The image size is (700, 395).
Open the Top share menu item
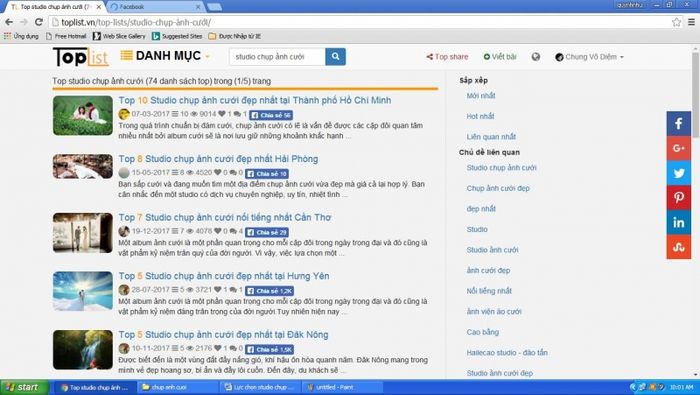(447, 57)
